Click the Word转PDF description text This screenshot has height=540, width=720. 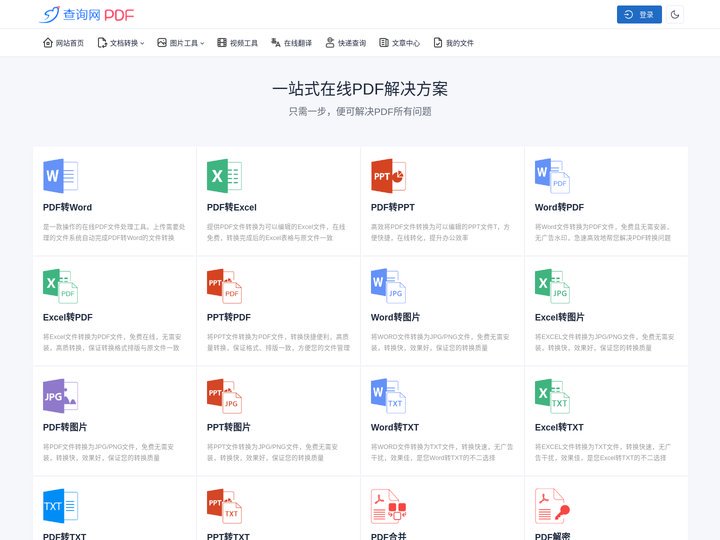point(603,232)
